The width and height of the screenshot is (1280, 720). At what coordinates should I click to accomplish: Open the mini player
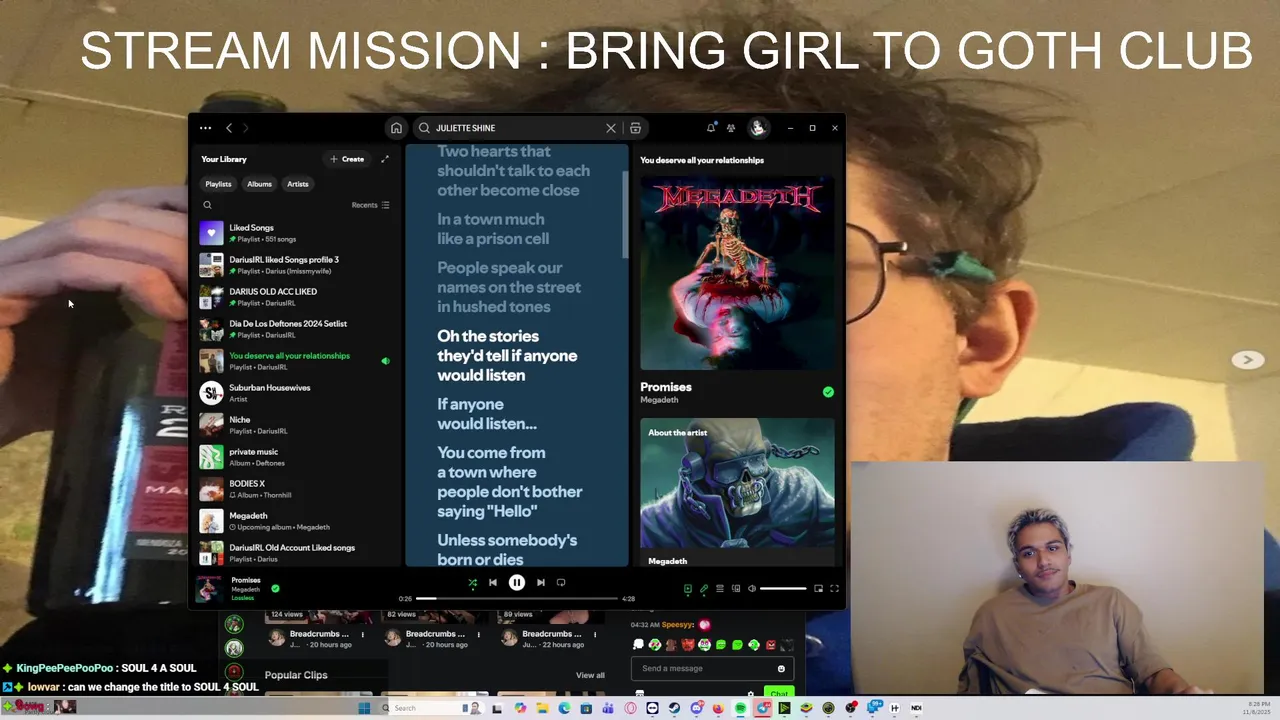point(818,589)
